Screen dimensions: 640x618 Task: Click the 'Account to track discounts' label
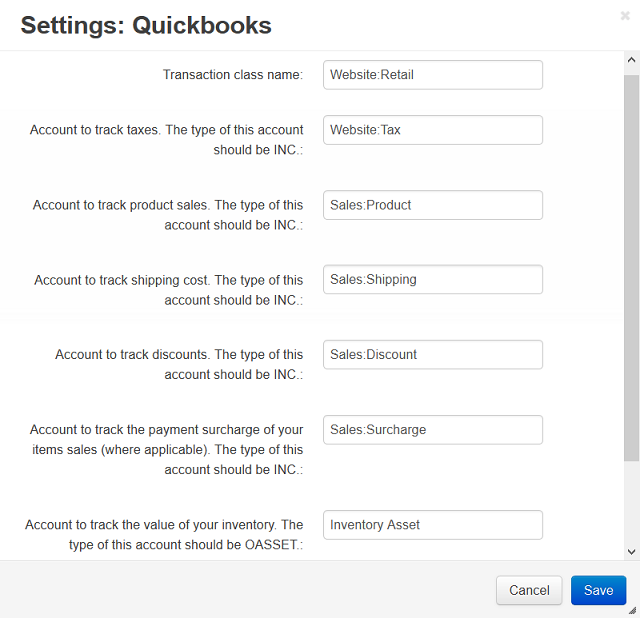click(x=179, y=364)
